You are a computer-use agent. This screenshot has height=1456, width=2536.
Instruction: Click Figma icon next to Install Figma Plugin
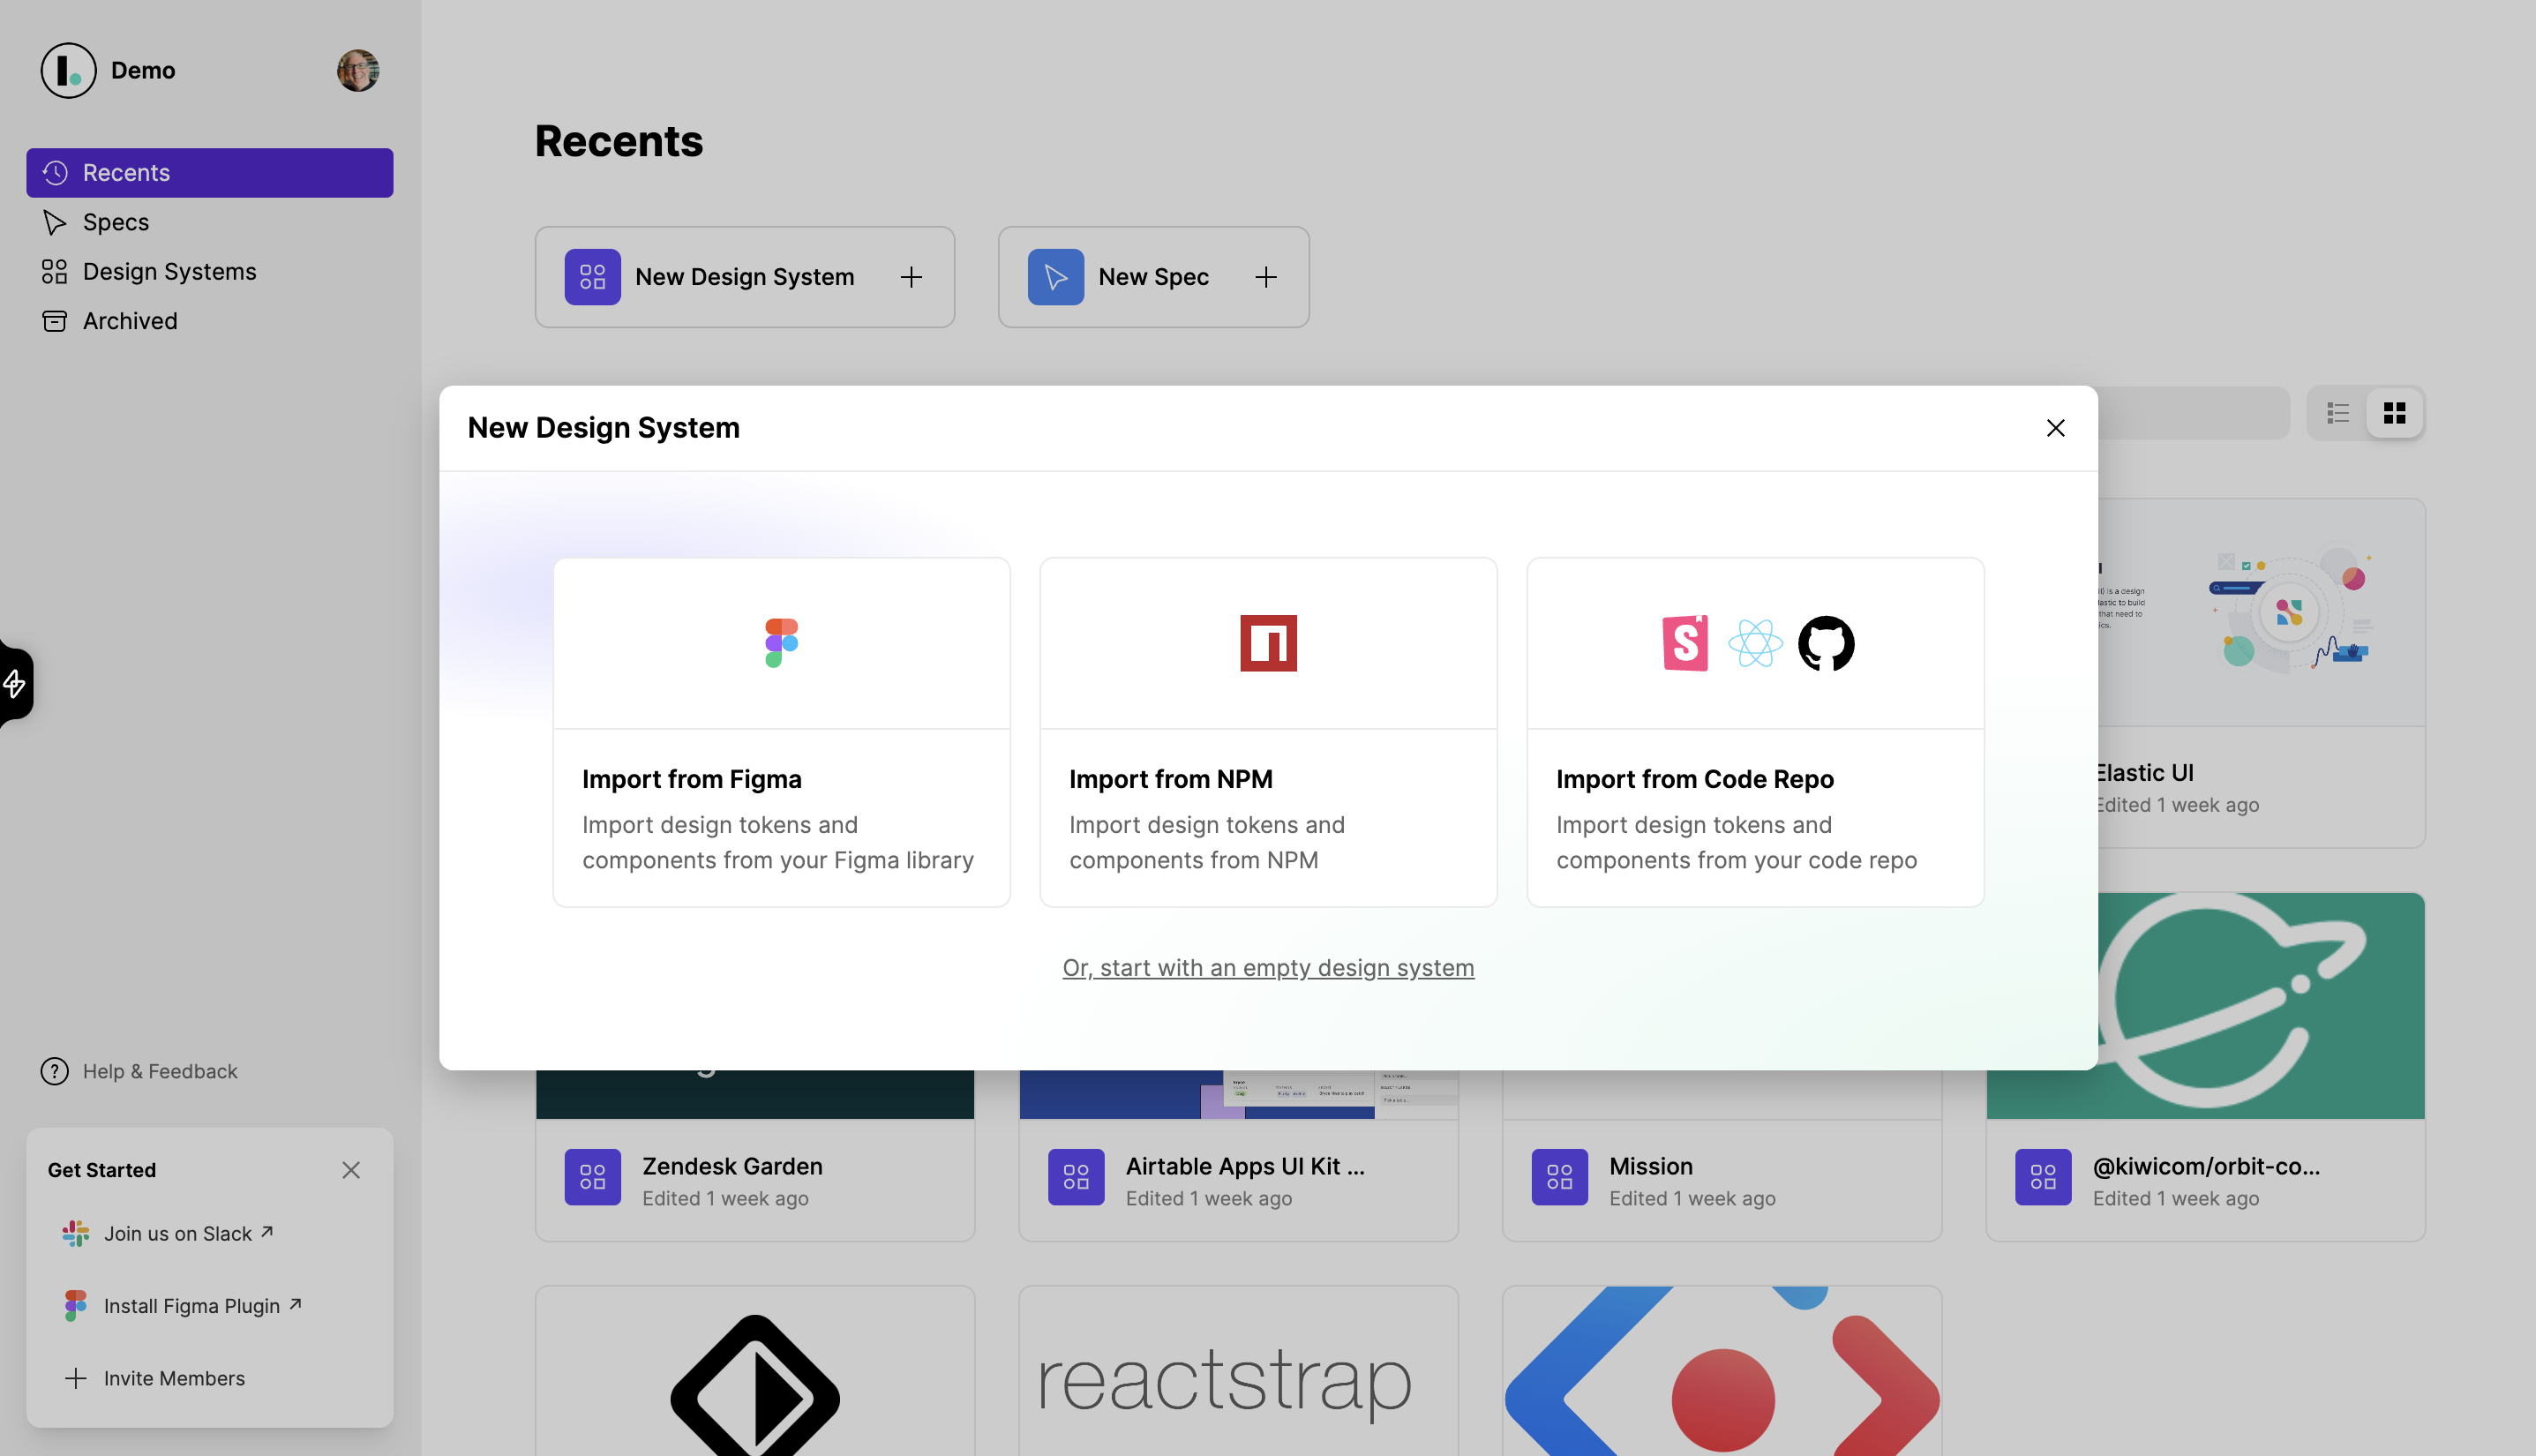[x=76, y=1305]
